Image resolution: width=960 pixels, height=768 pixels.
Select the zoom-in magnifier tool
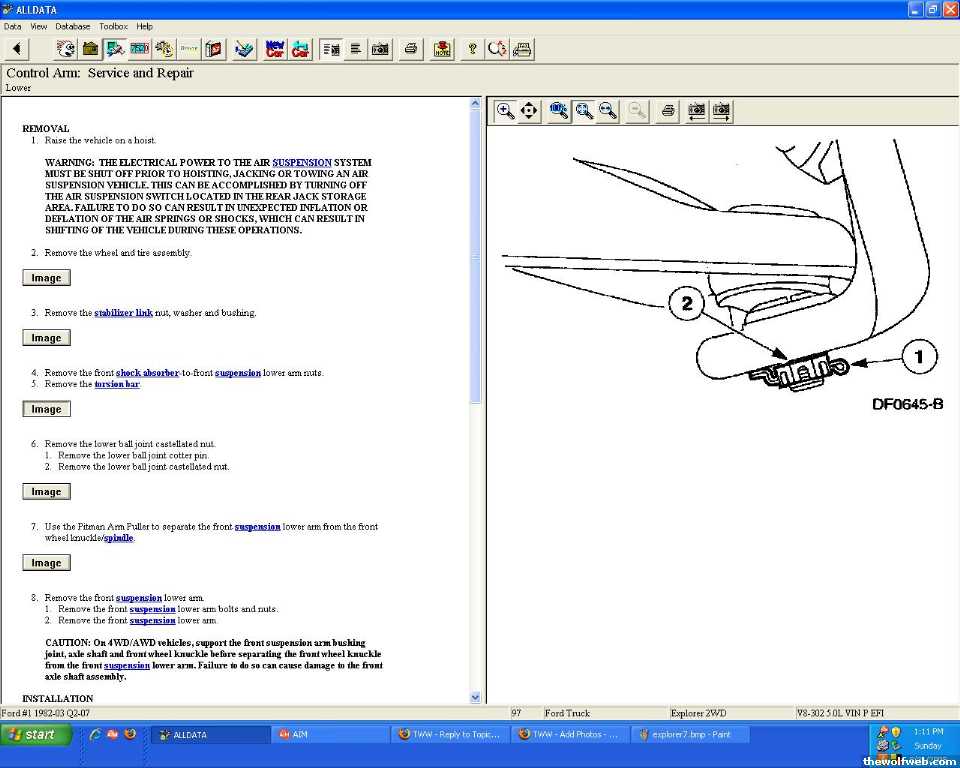point(505,111)
